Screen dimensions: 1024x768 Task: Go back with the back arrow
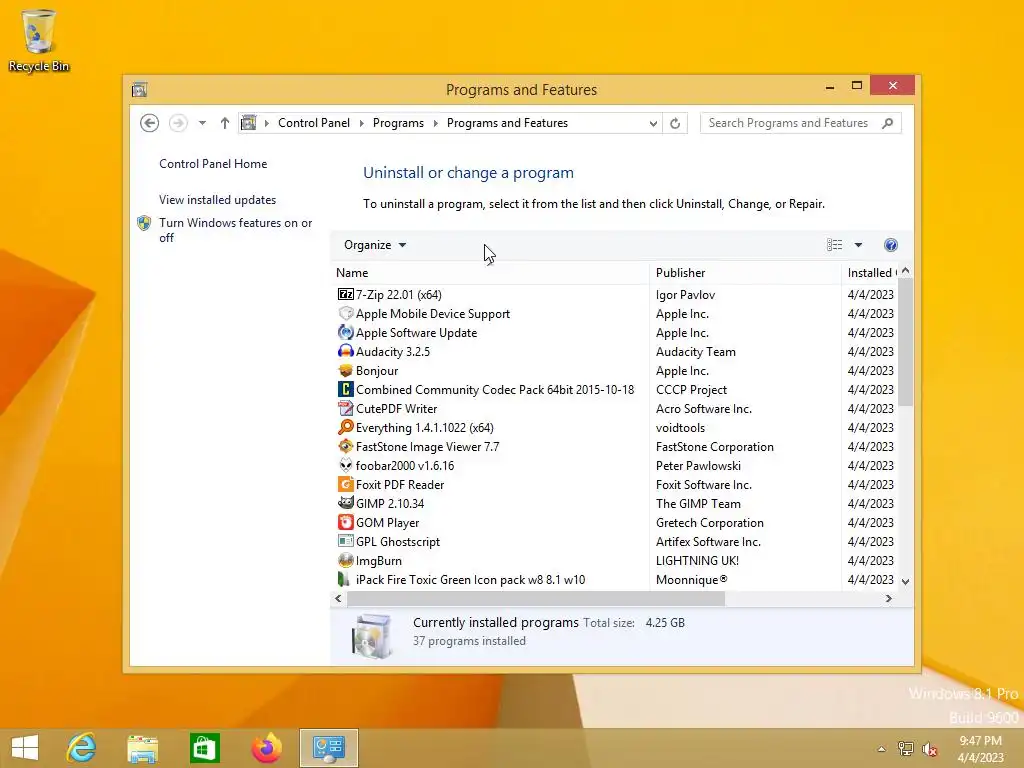[x=150, y=123]
